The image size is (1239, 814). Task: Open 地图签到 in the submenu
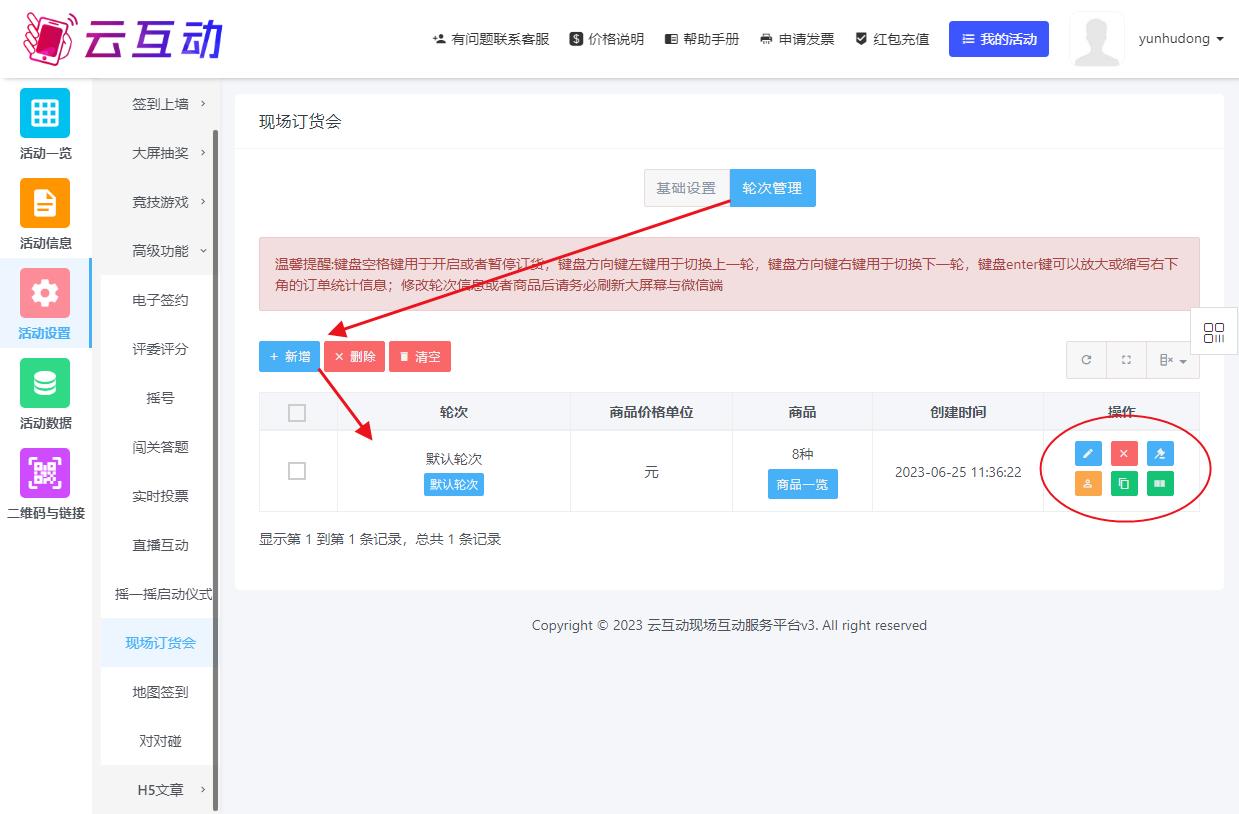point(160,692)
